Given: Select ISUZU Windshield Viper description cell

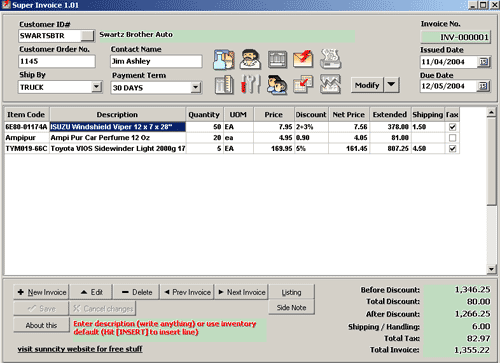Looking at the screenshot, I should click(118, 127).
